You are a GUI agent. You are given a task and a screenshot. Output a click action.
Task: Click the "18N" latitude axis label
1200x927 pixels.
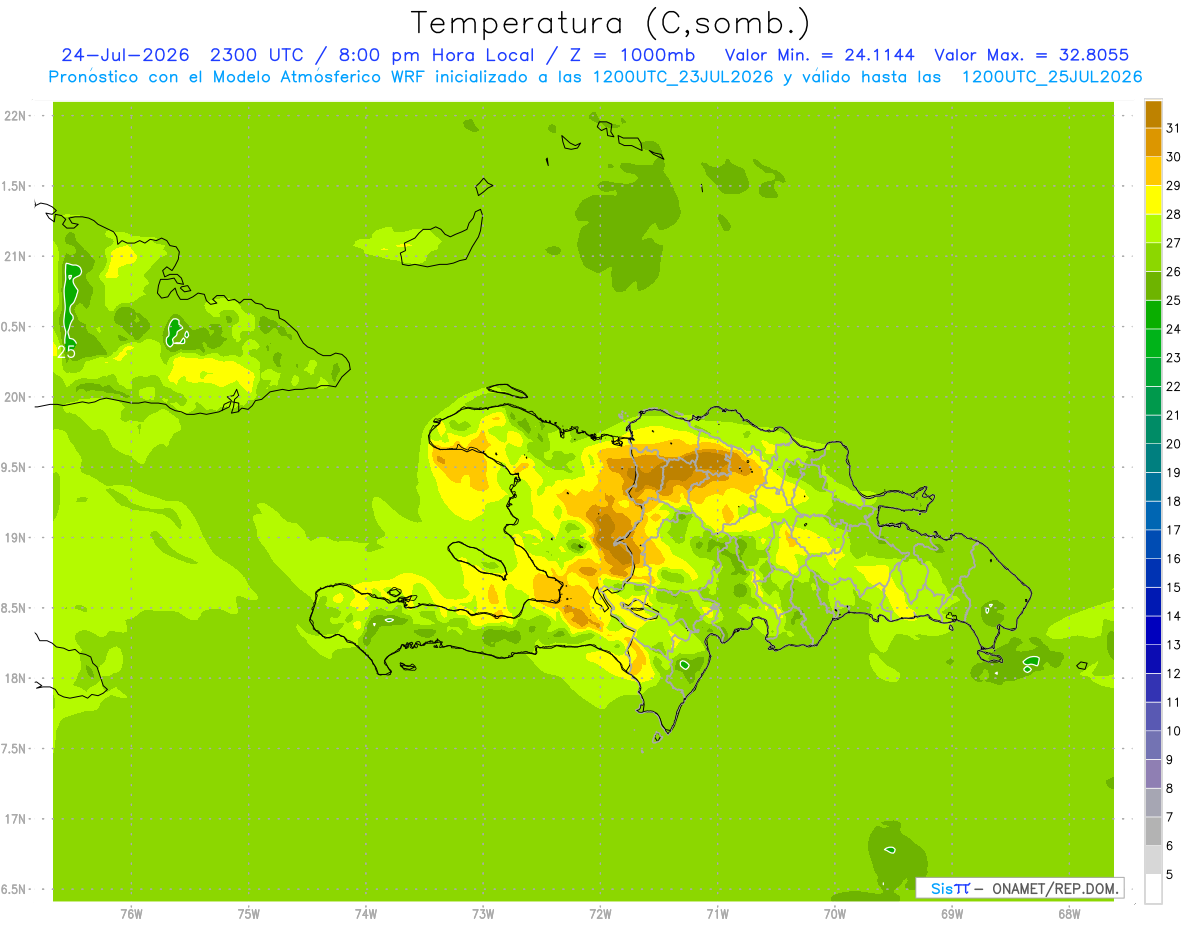pos(15,678)
